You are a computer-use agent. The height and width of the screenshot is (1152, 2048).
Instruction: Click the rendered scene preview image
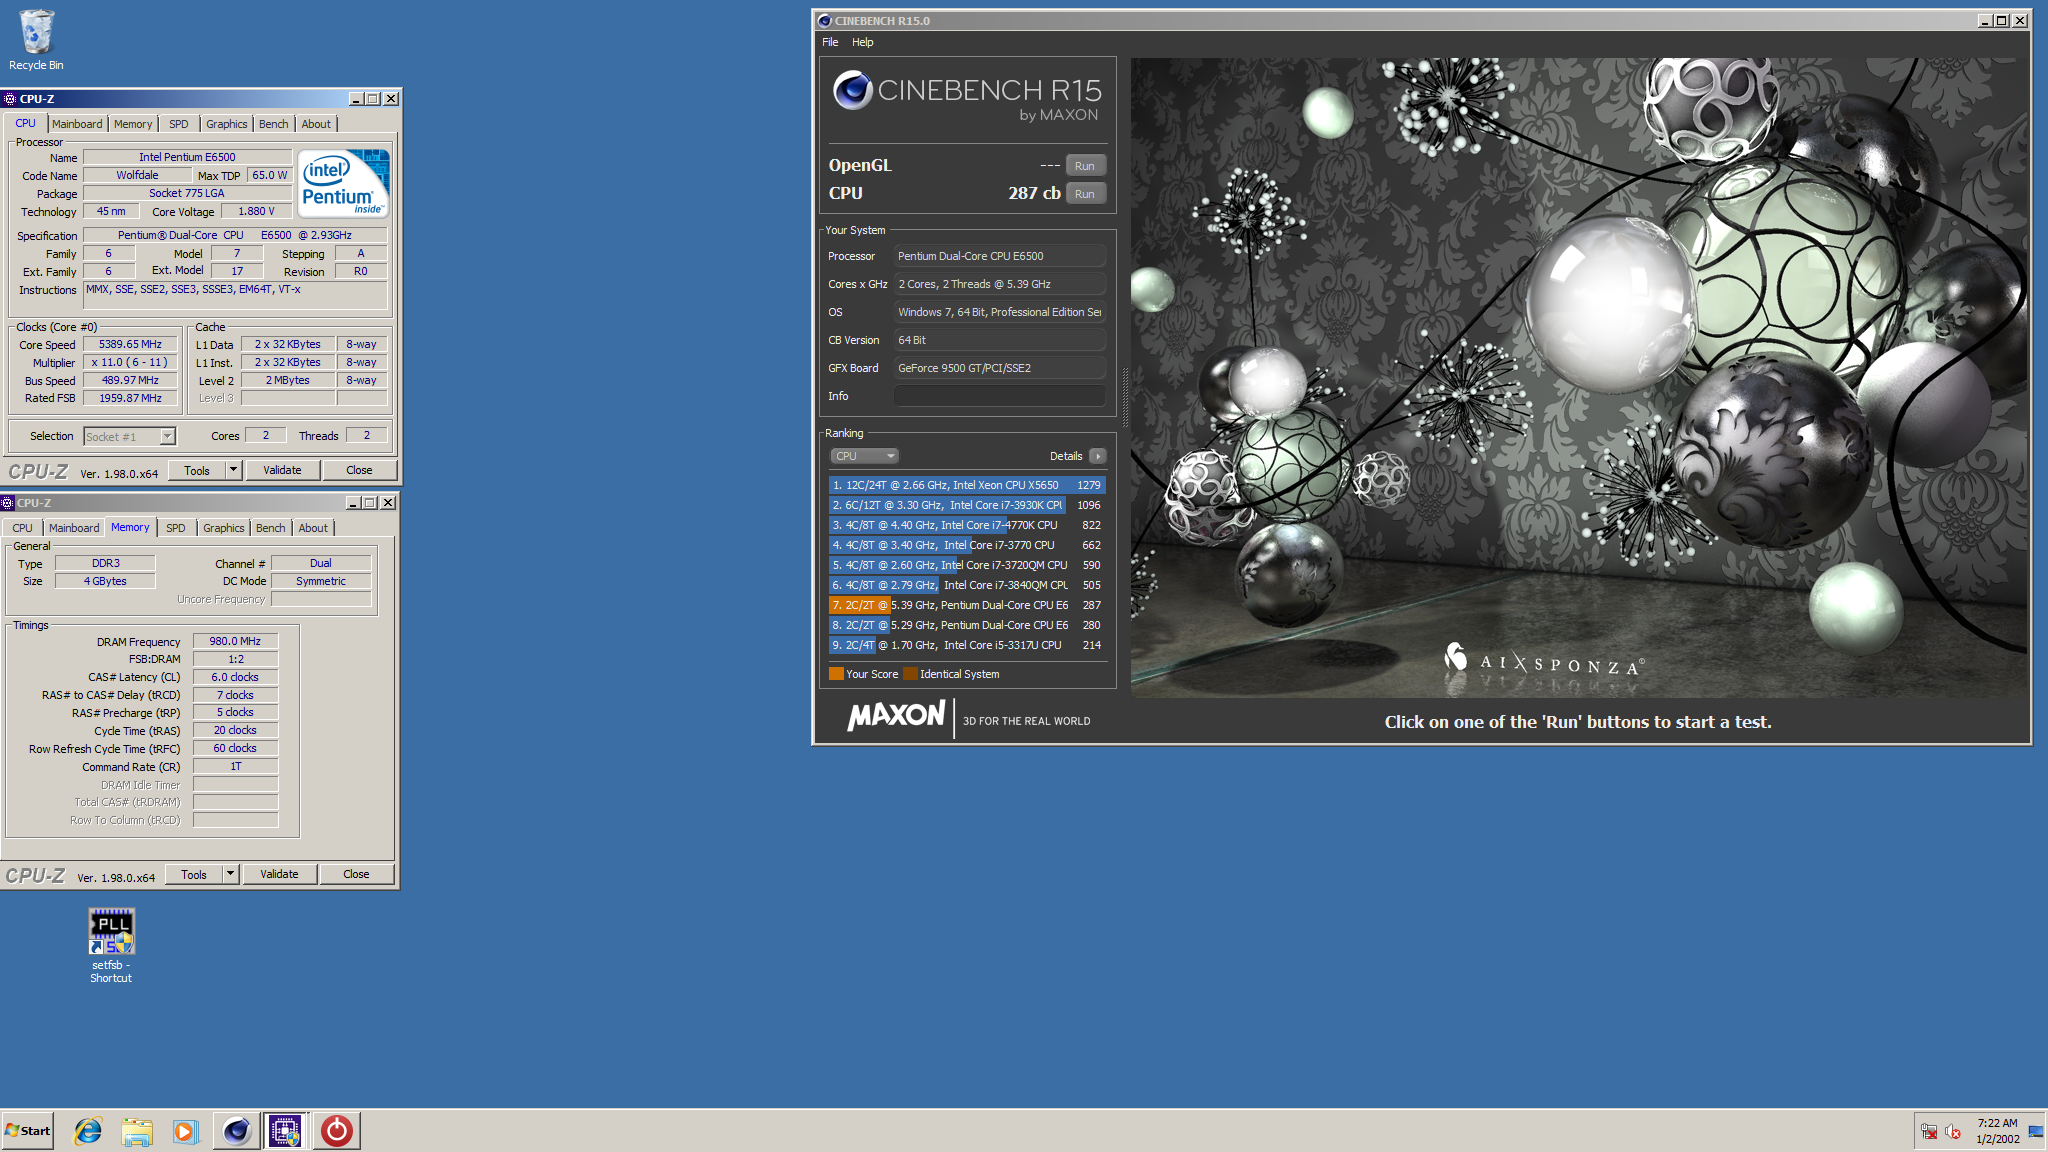(x=1578, y=378)
